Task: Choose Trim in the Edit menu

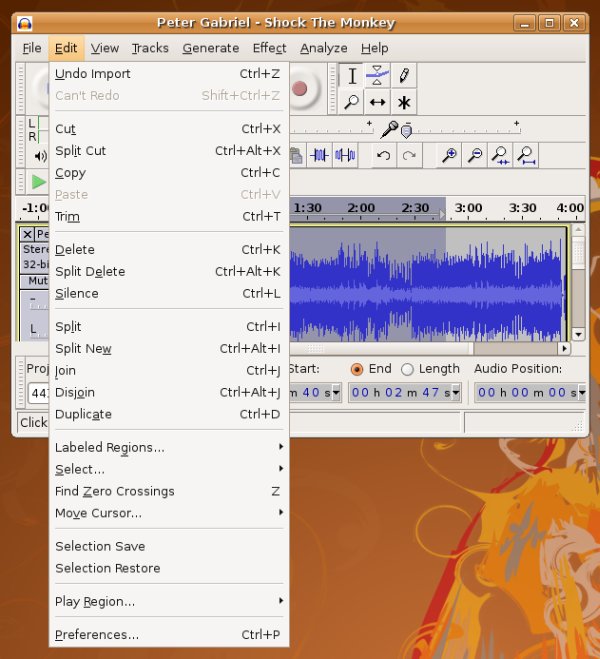Action: pos(168,216)
